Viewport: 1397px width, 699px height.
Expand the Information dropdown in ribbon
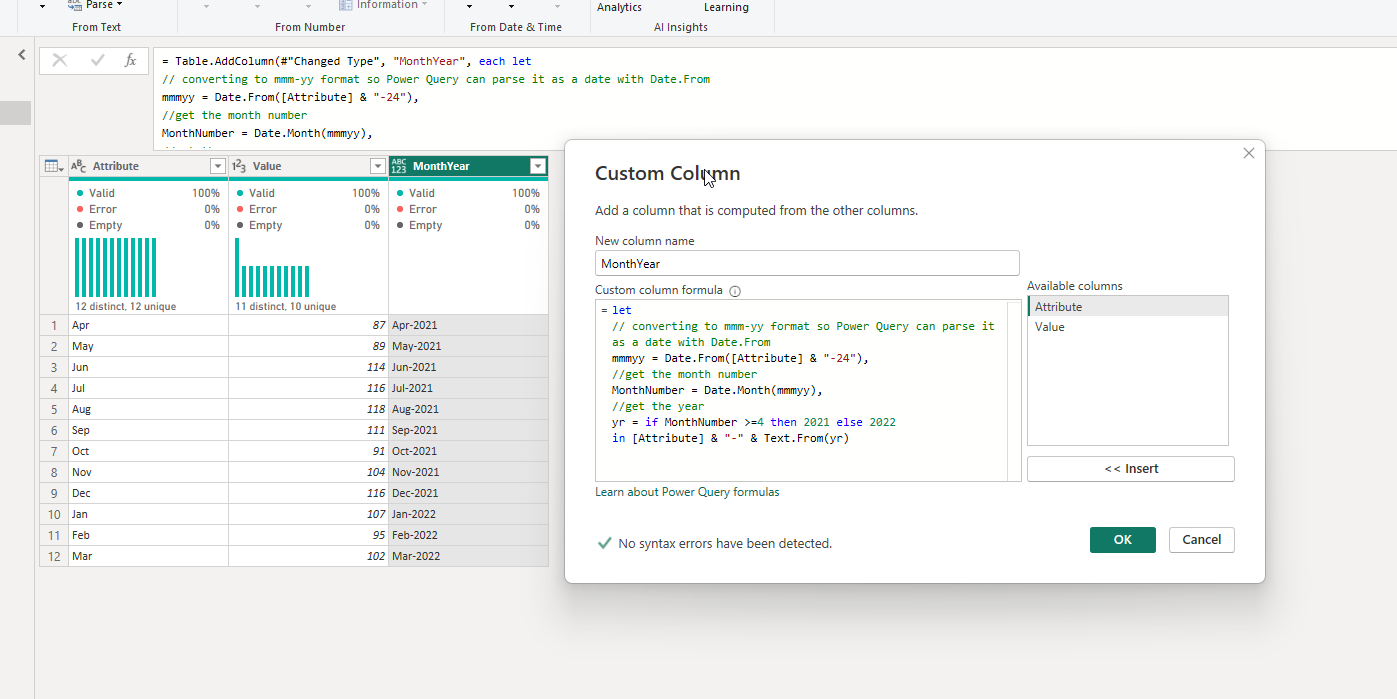424,5
